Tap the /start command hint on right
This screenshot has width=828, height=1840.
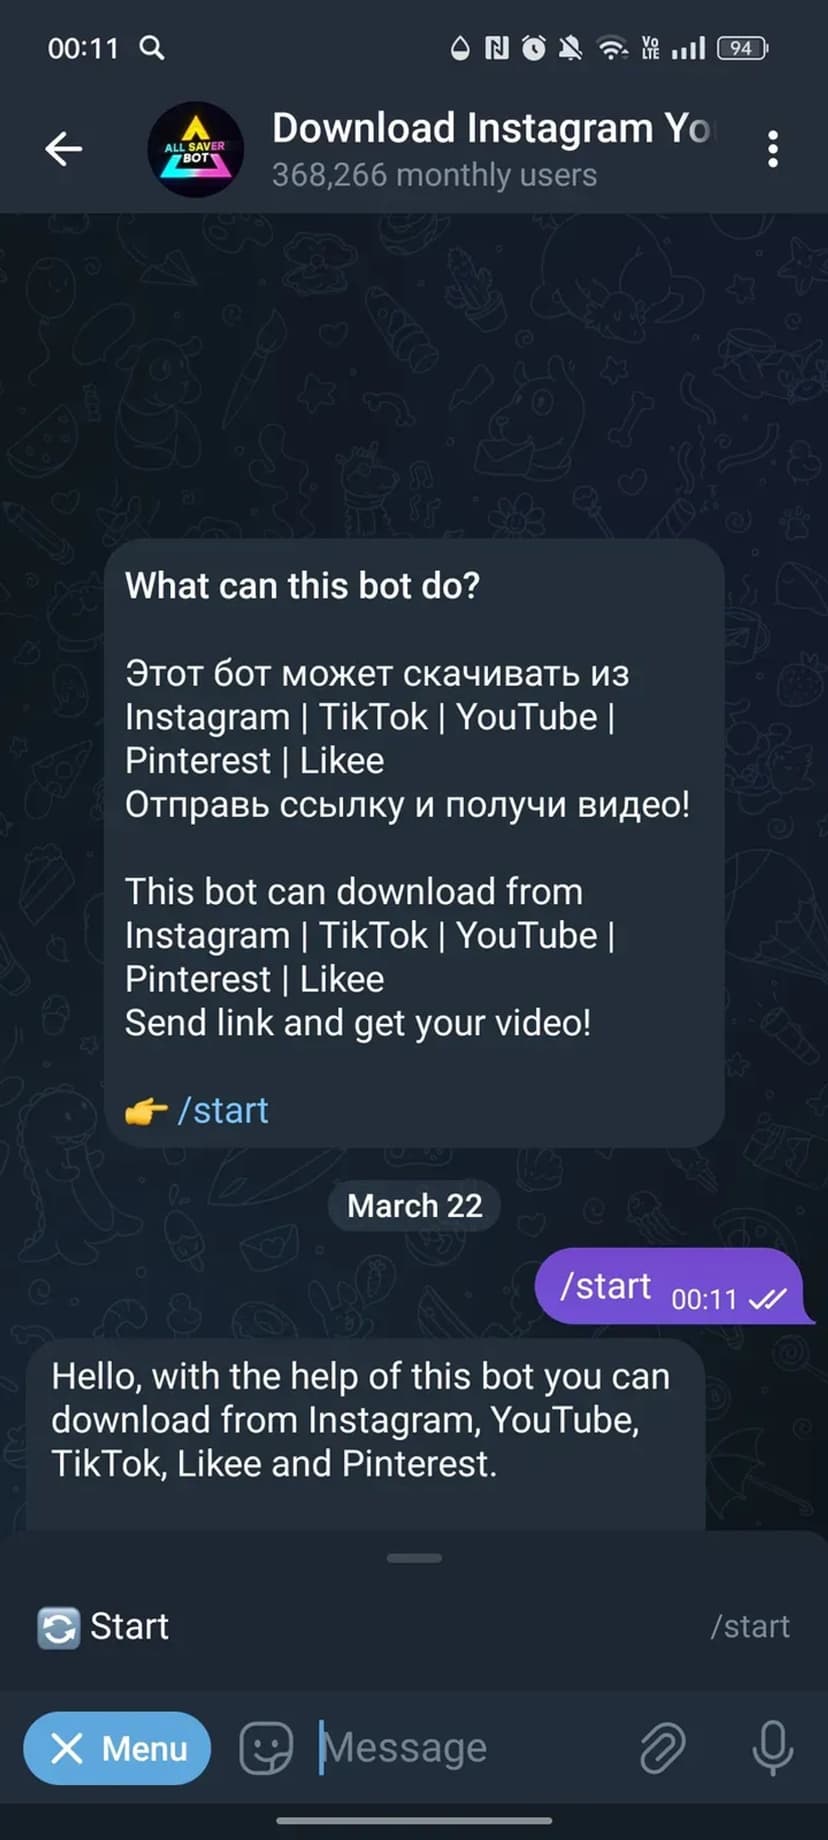(x=750, y=1627)
